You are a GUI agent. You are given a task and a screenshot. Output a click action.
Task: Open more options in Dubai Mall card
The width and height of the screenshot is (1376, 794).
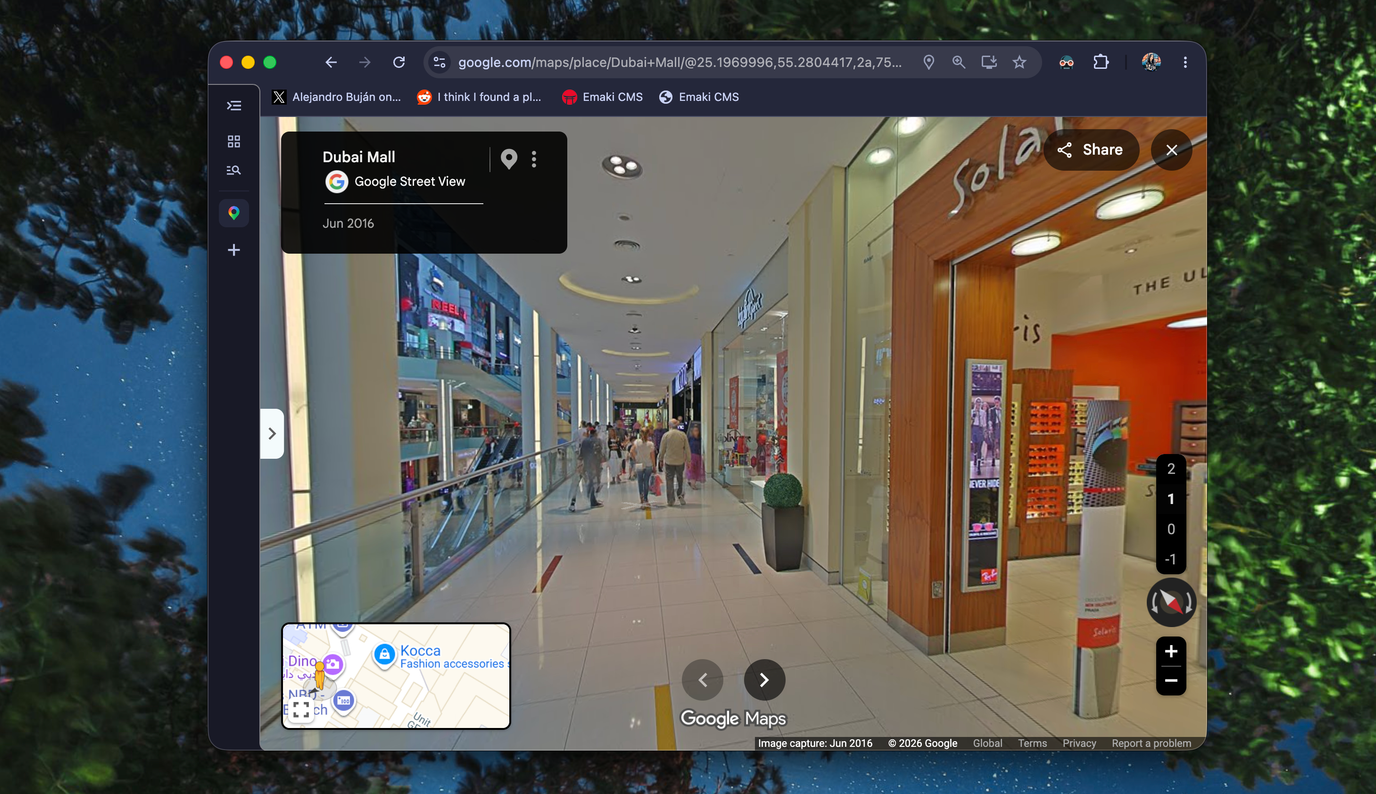[534, 159]
